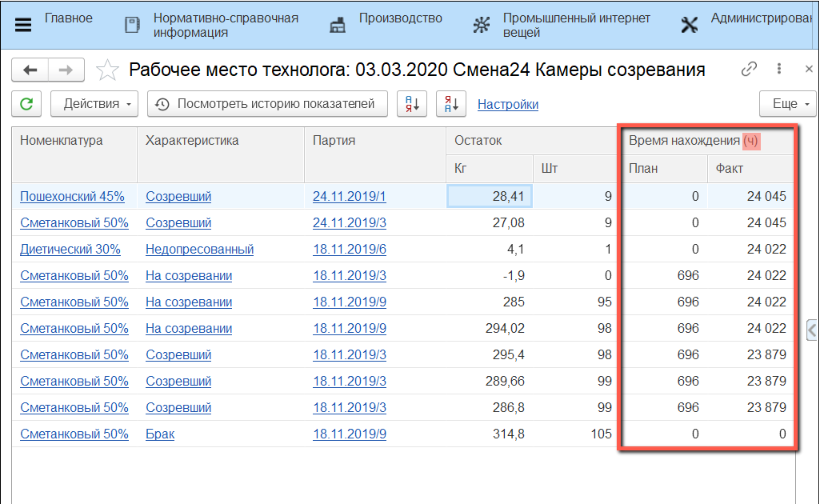Expand the Еще dropdown menu
The image size is (819, 504).
point(784,104)
